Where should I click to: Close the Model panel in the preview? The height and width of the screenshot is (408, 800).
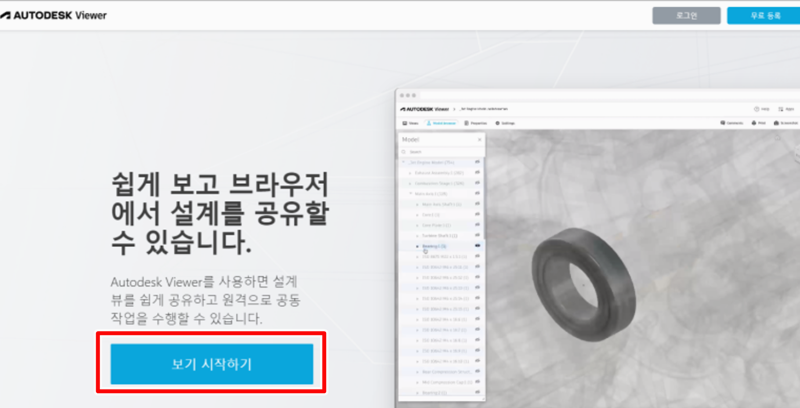[x=479, y=140]
